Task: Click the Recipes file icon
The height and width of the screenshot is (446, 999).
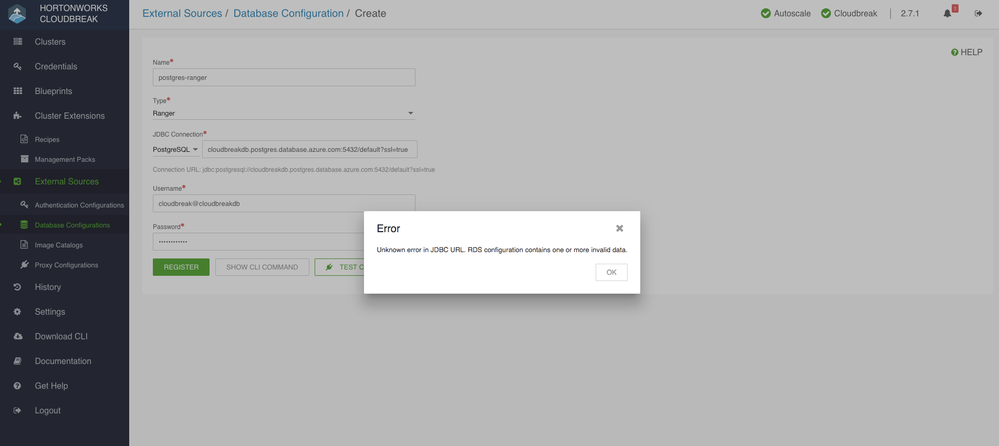Action: [24, 139]
